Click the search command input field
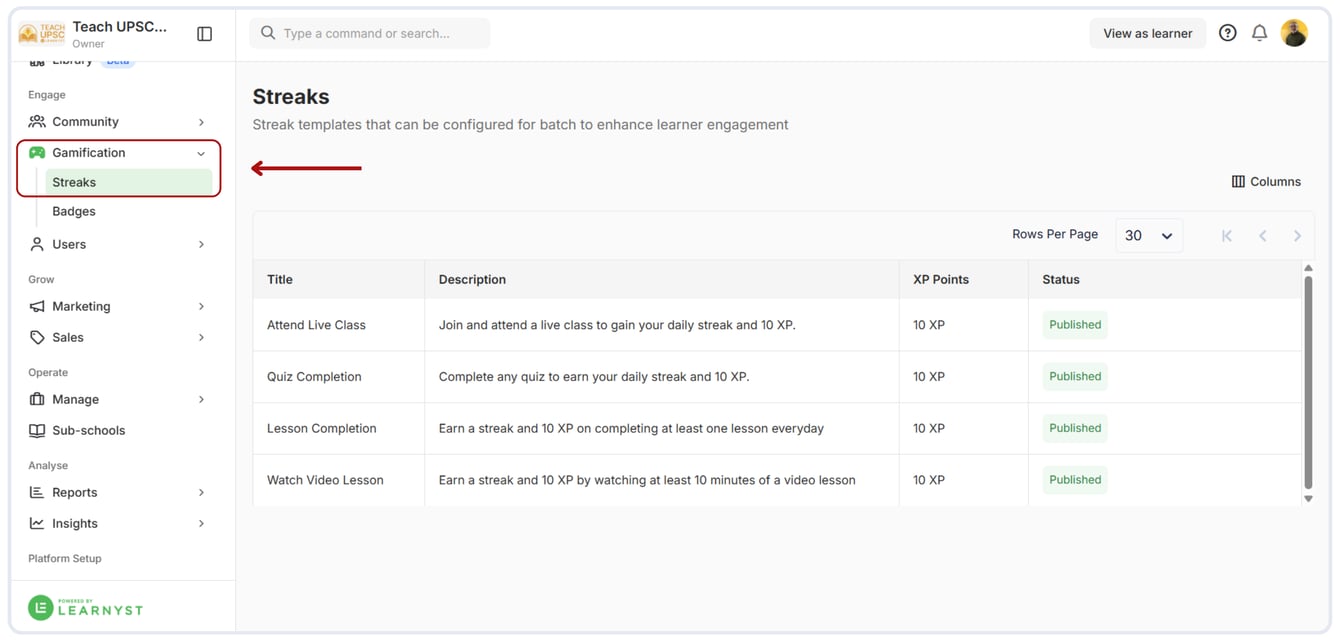Viewport: 1340px width, 641px height. point(370,33)
